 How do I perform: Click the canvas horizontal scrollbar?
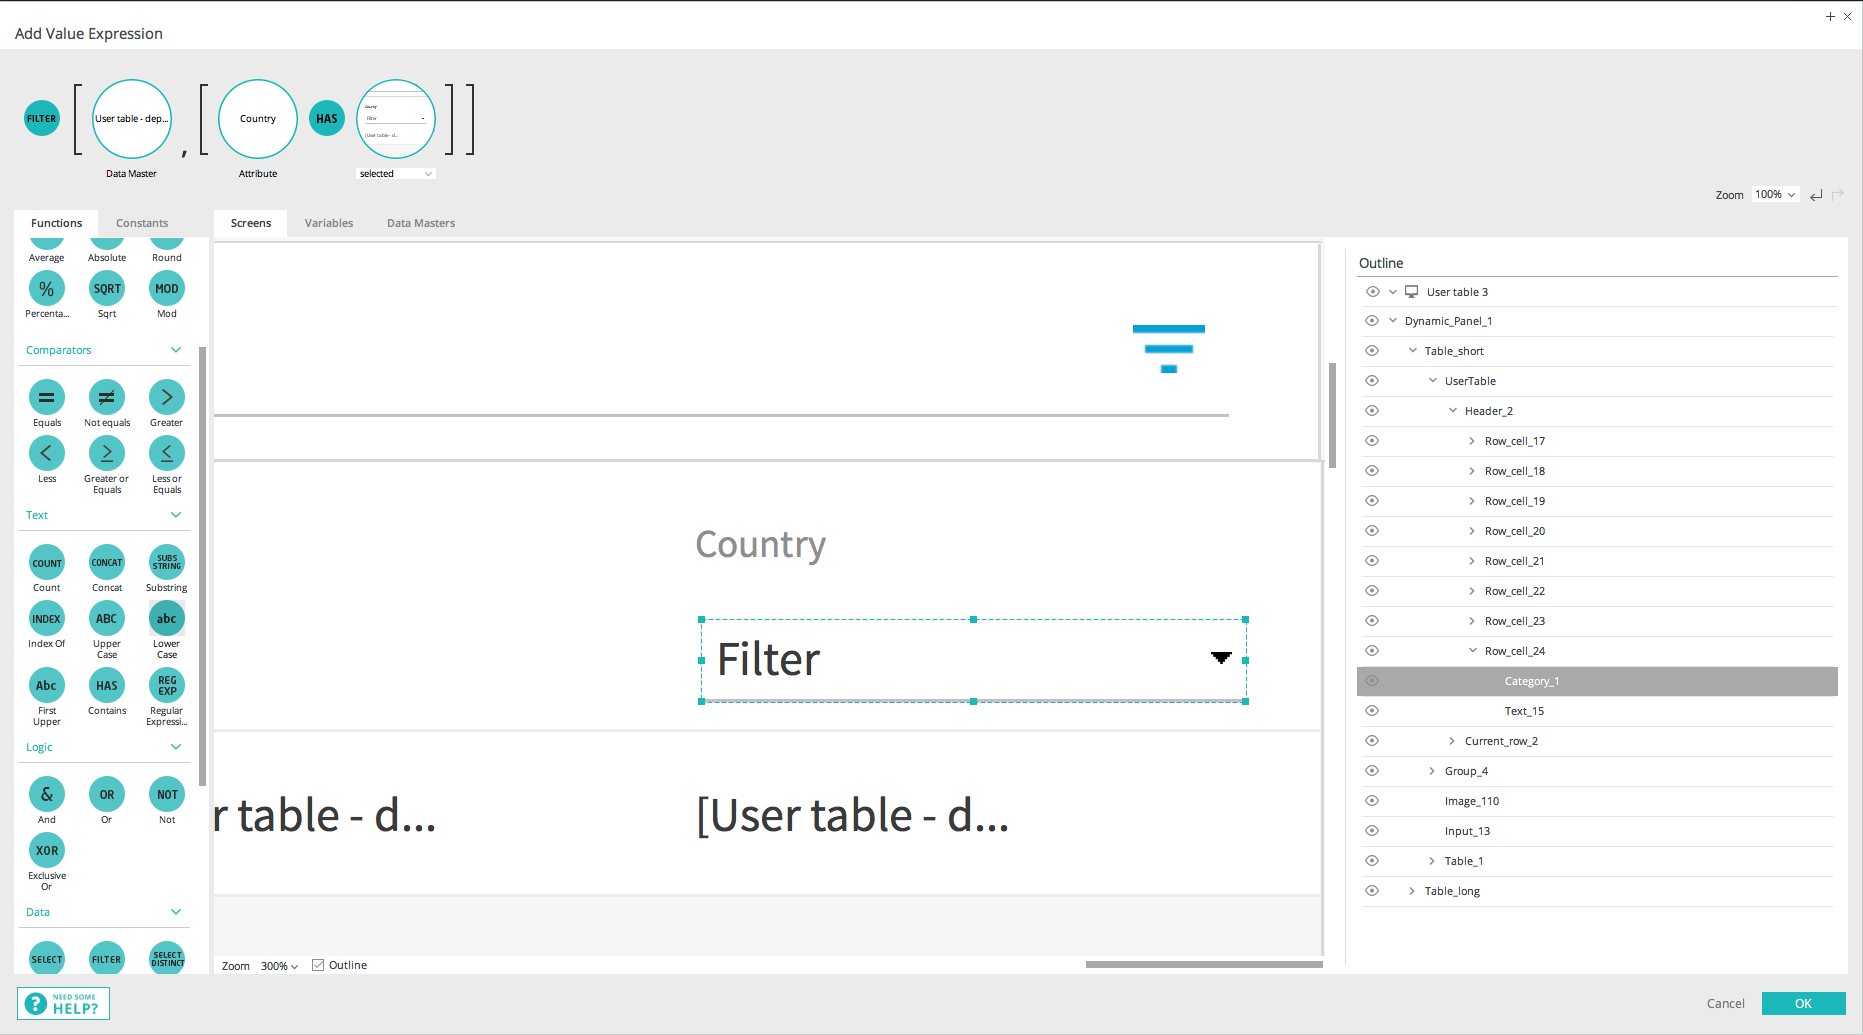1203,965
